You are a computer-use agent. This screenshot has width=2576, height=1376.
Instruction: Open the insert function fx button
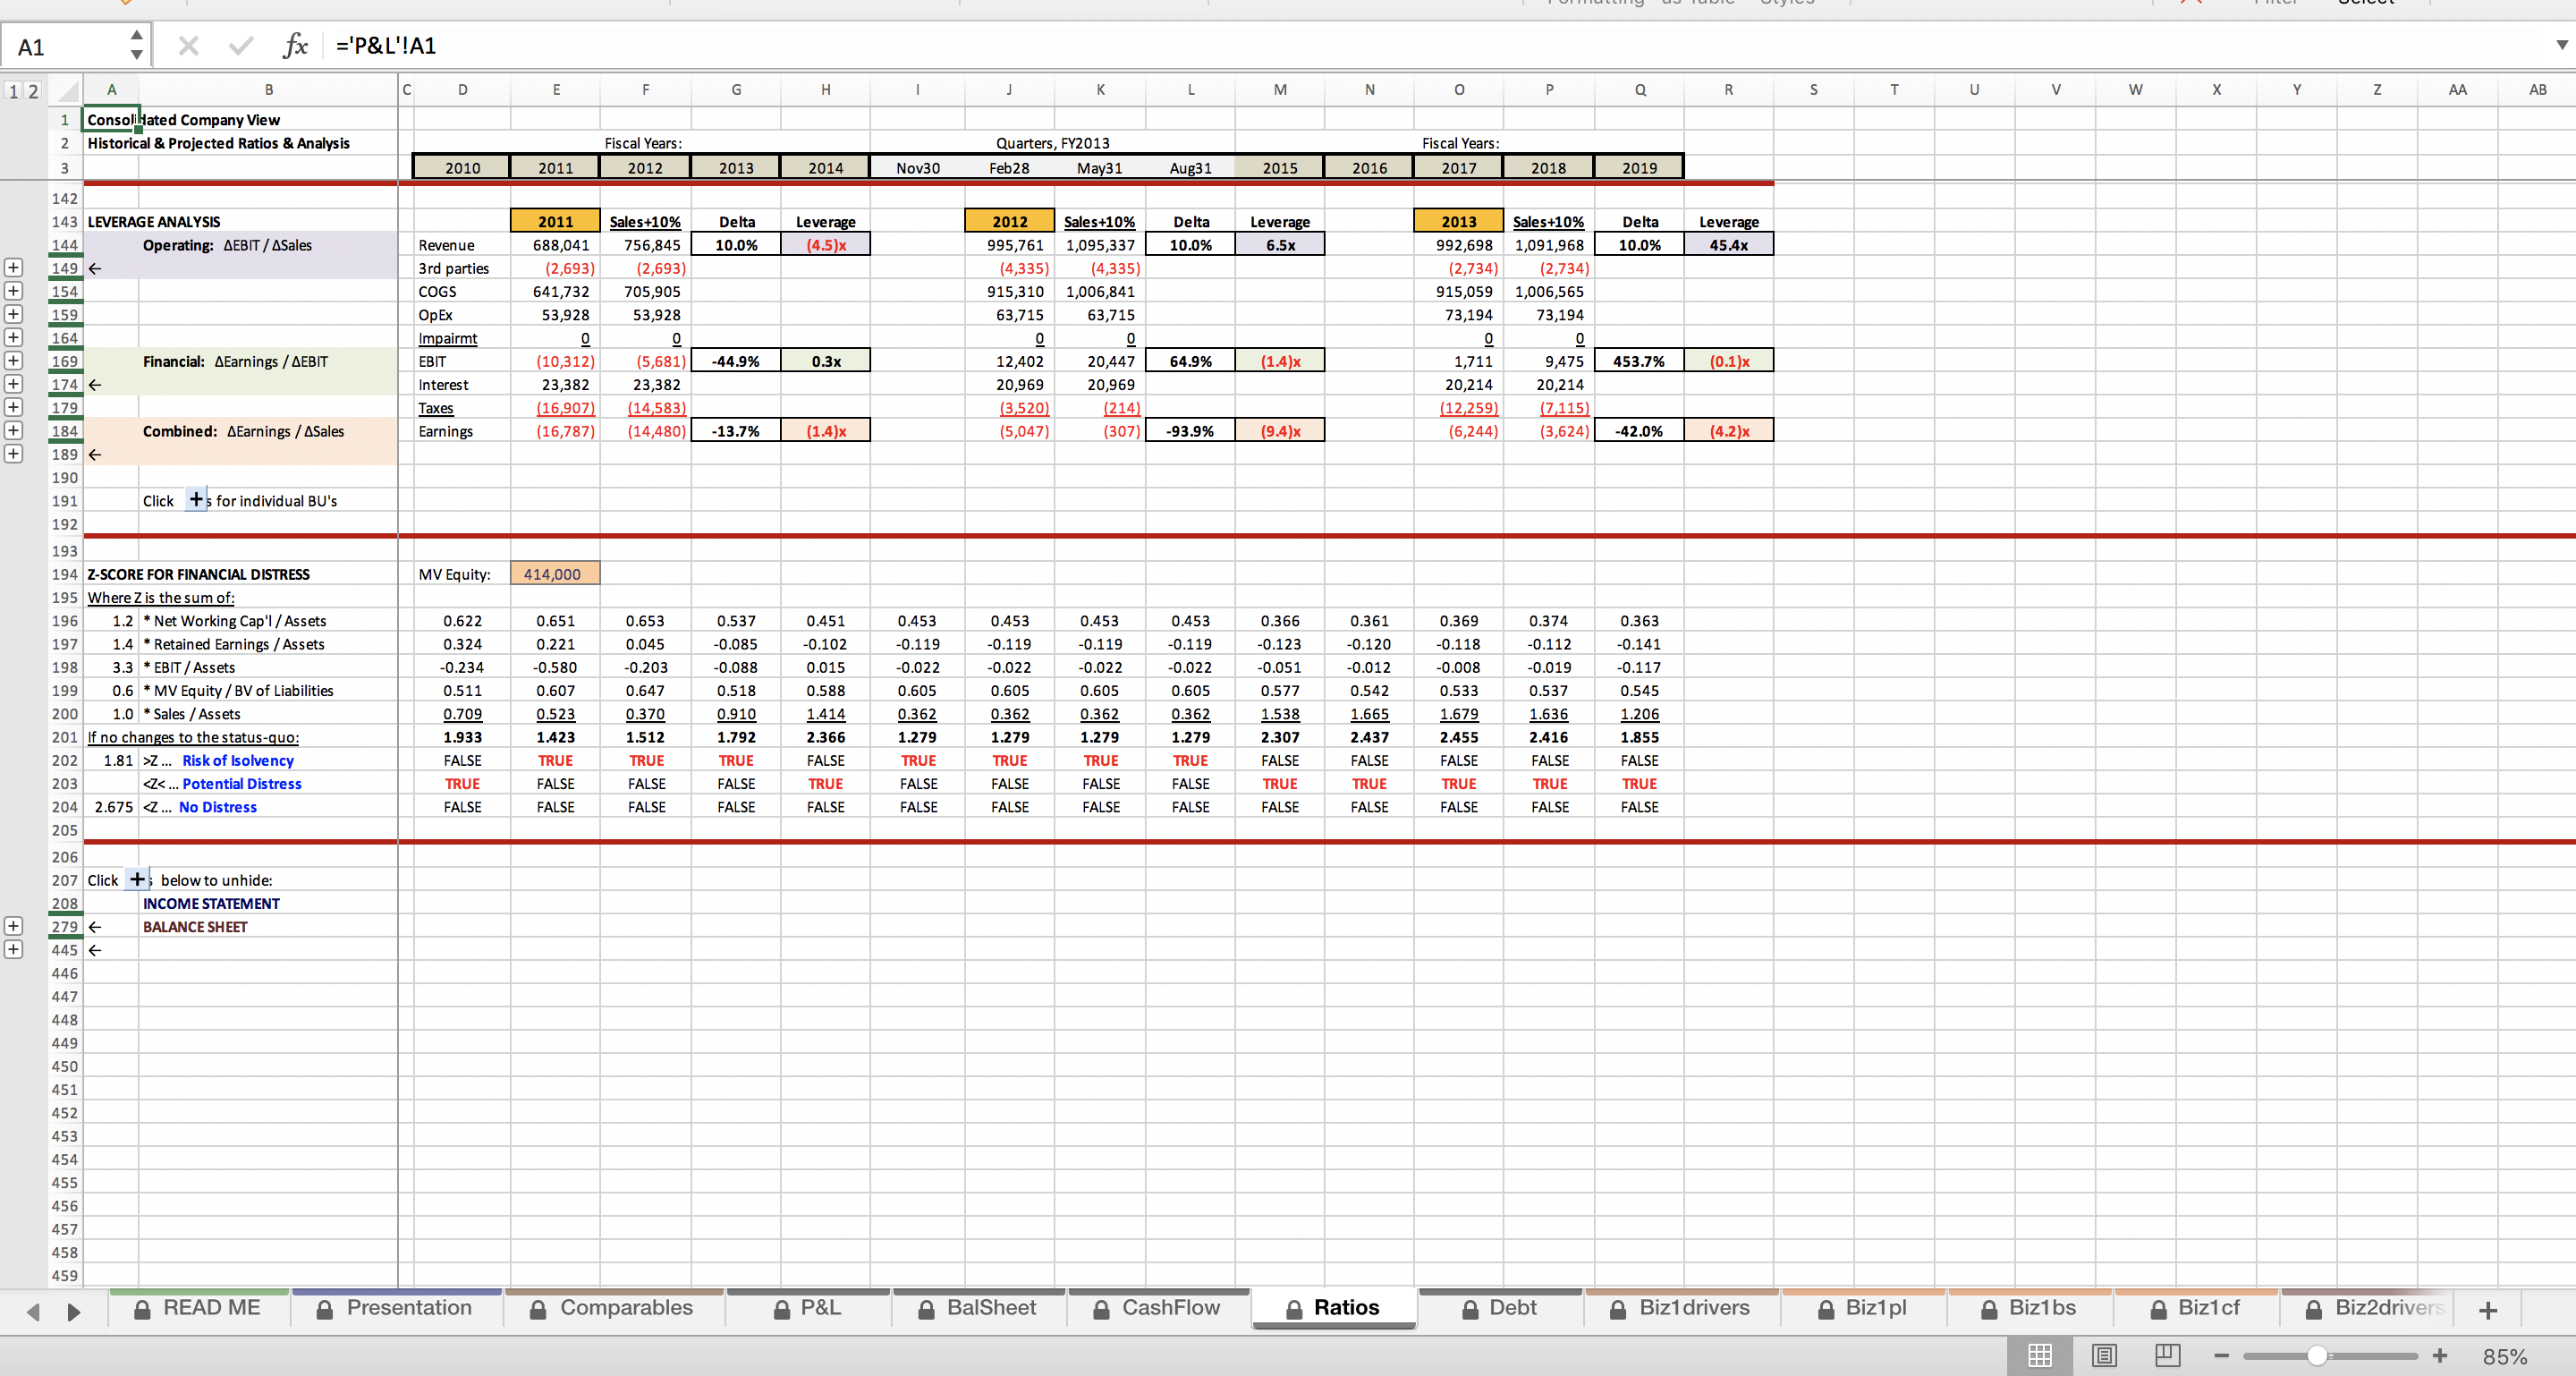(x=295, y=45)
